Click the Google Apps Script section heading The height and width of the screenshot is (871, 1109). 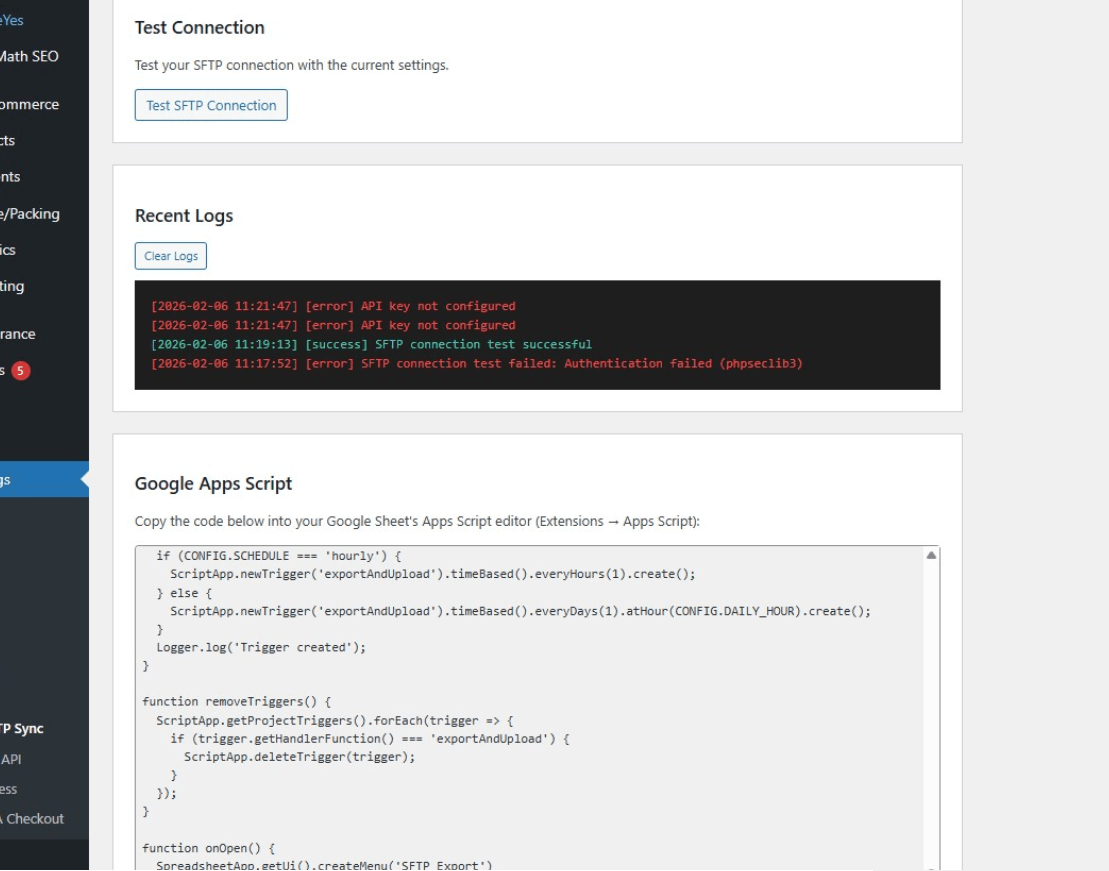coord(213,484)
